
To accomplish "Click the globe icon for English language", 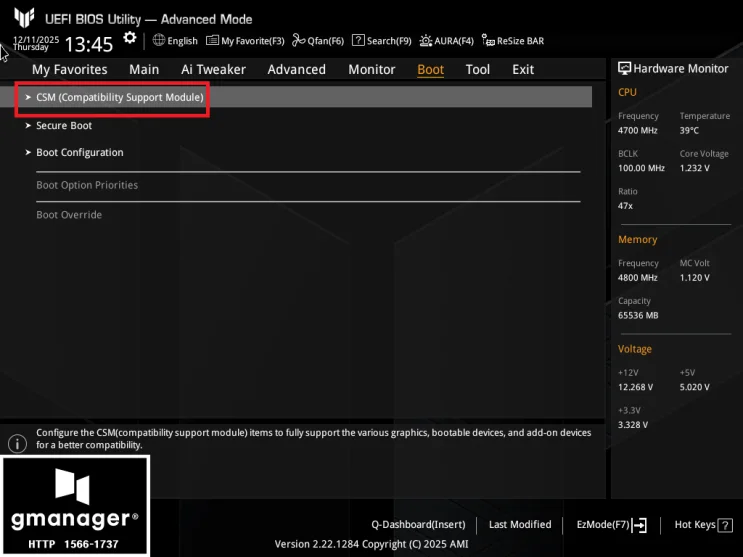I will coord(158,40).
